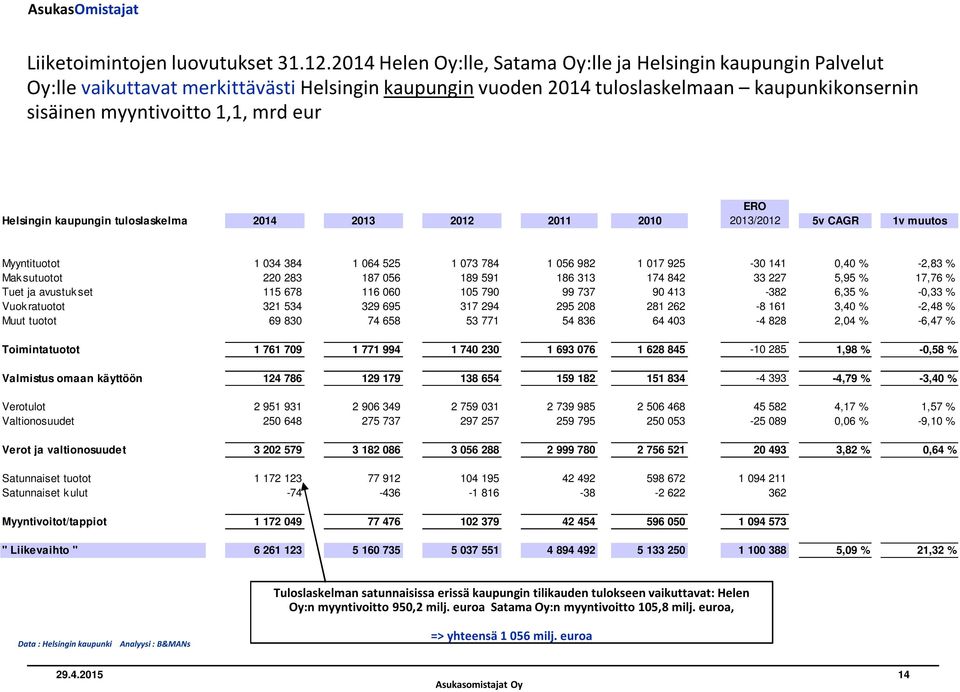Select Myyntivoitot/tappiot ERO value 1 094 573
Viewport: 960px width, 692px height.
(762, 522)
